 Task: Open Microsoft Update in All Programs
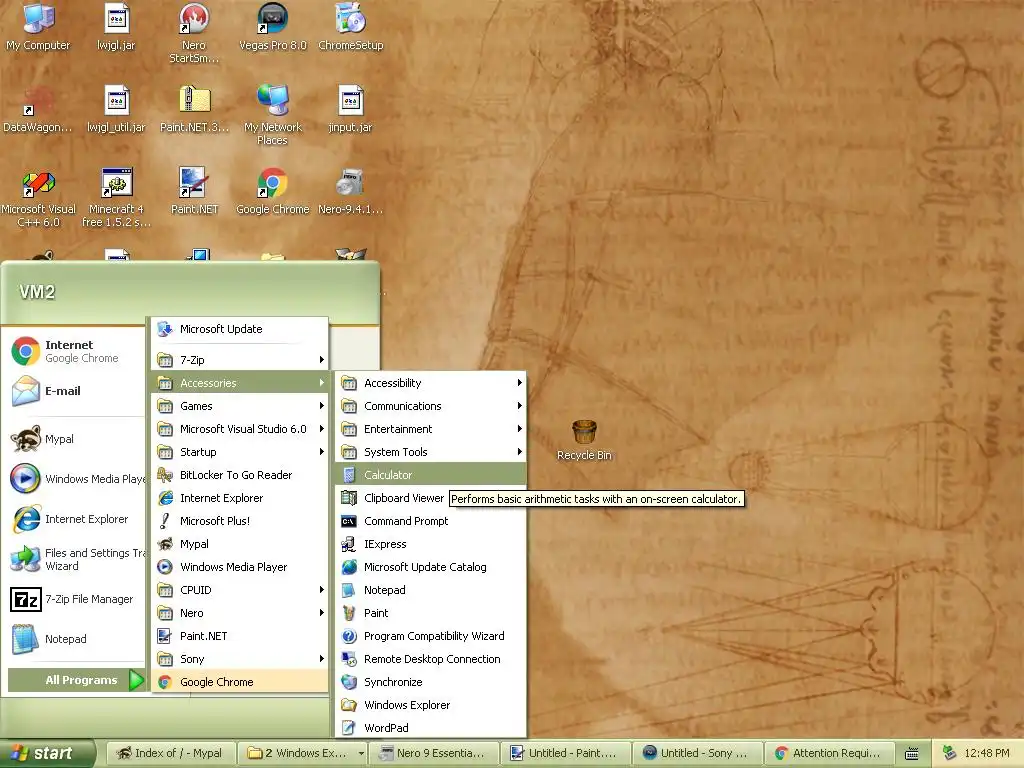[240, 329]
